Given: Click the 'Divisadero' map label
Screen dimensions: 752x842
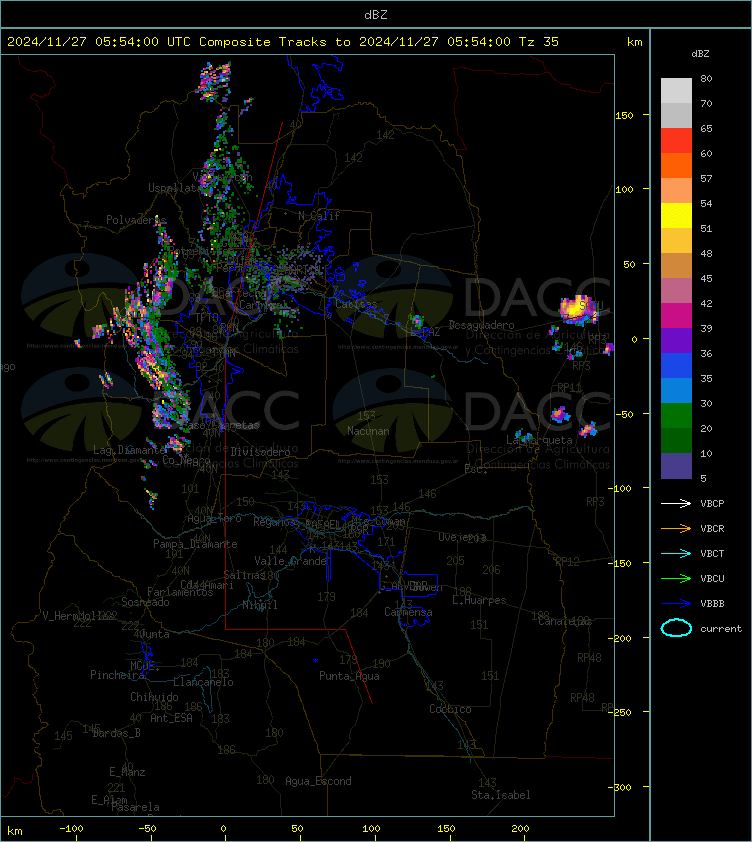Looking at the screenshot, I should coord(261,452).
